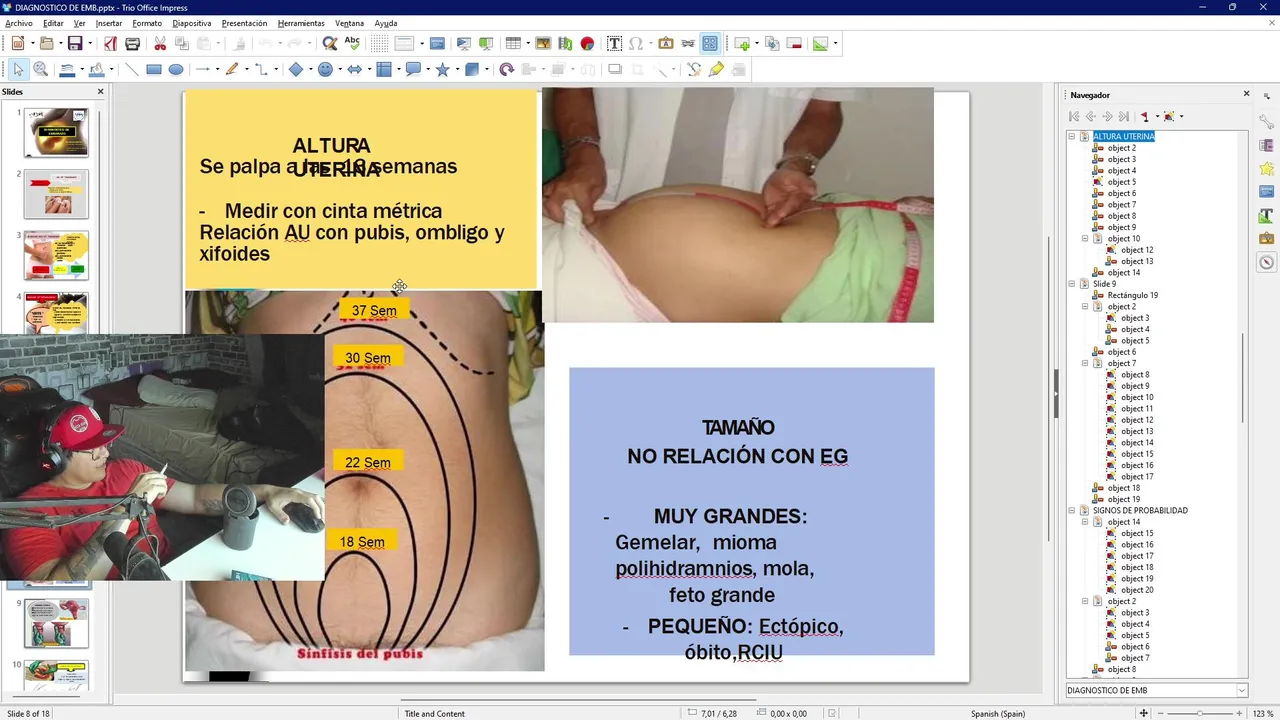Toggle the shadow icon
Viewport: 1280px width, 720px height.
click(x=615, y=69)
